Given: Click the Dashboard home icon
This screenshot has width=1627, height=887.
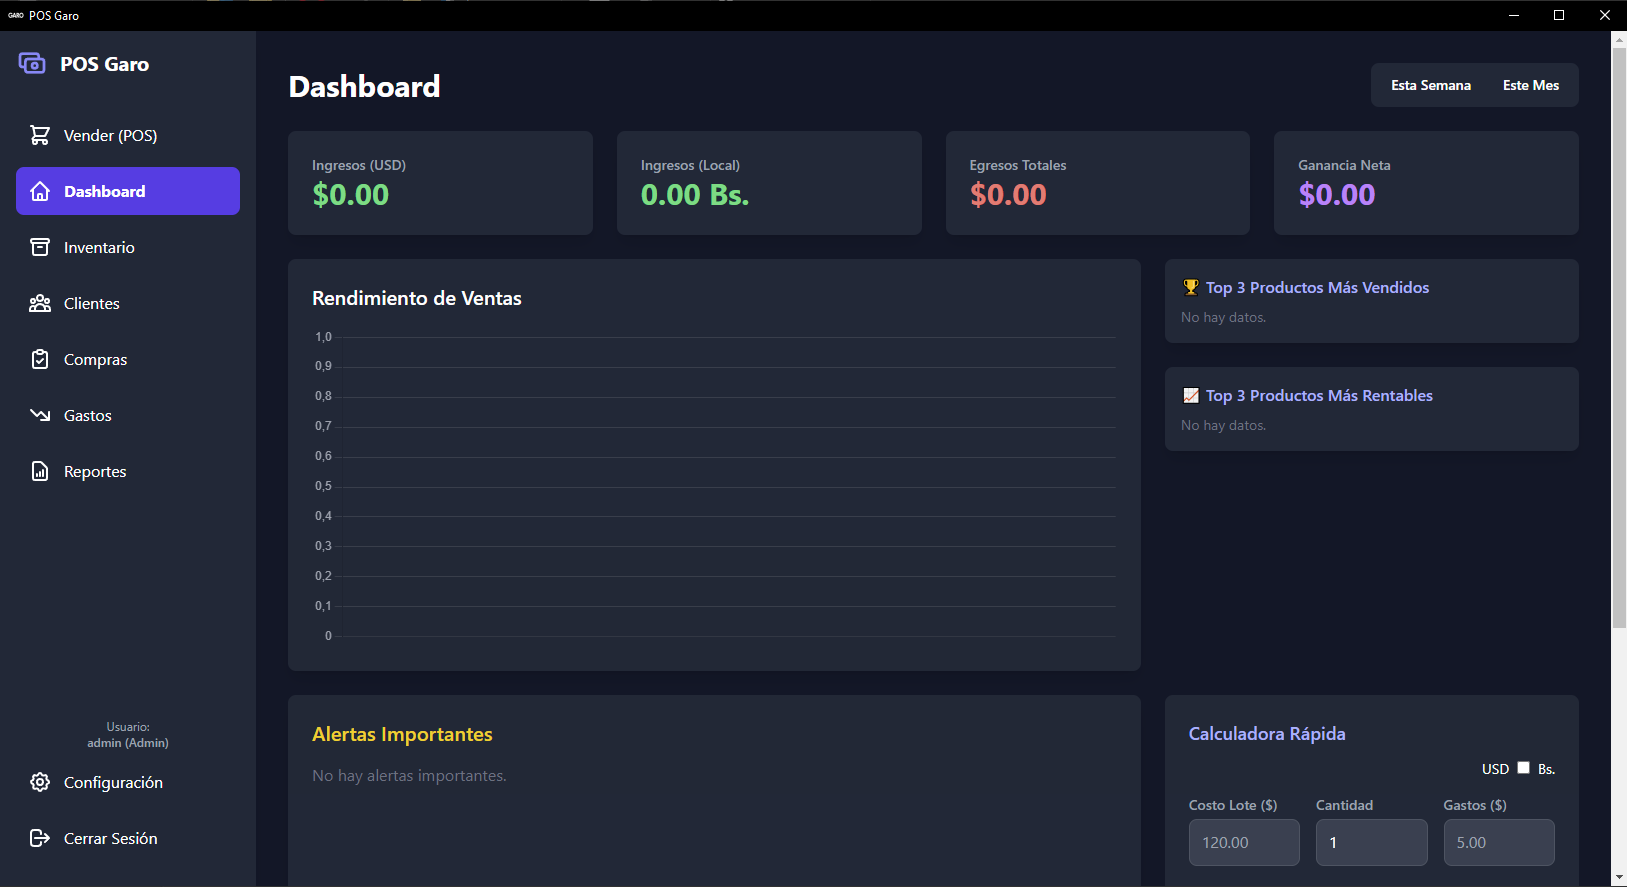Looking at the screenshot, I should pyautogui.click(x=40, y=191).
